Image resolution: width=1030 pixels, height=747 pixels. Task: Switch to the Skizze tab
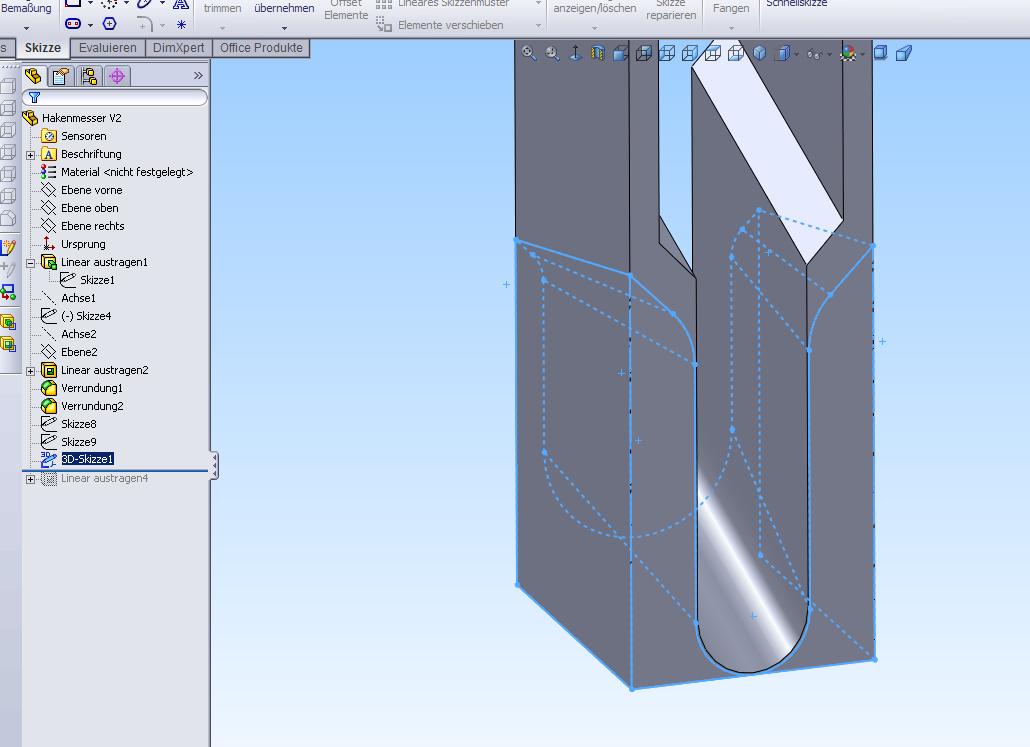[x=43, y=48]
